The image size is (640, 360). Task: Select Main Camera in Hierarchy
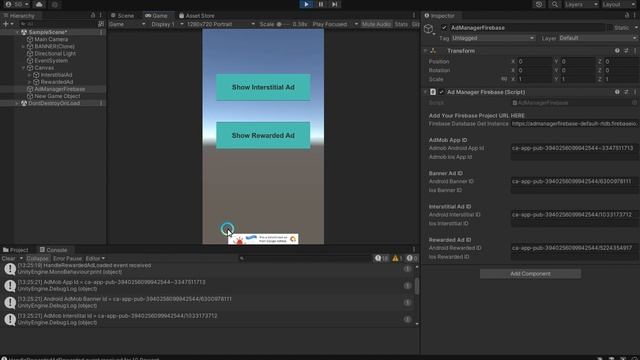coord(51,40)
